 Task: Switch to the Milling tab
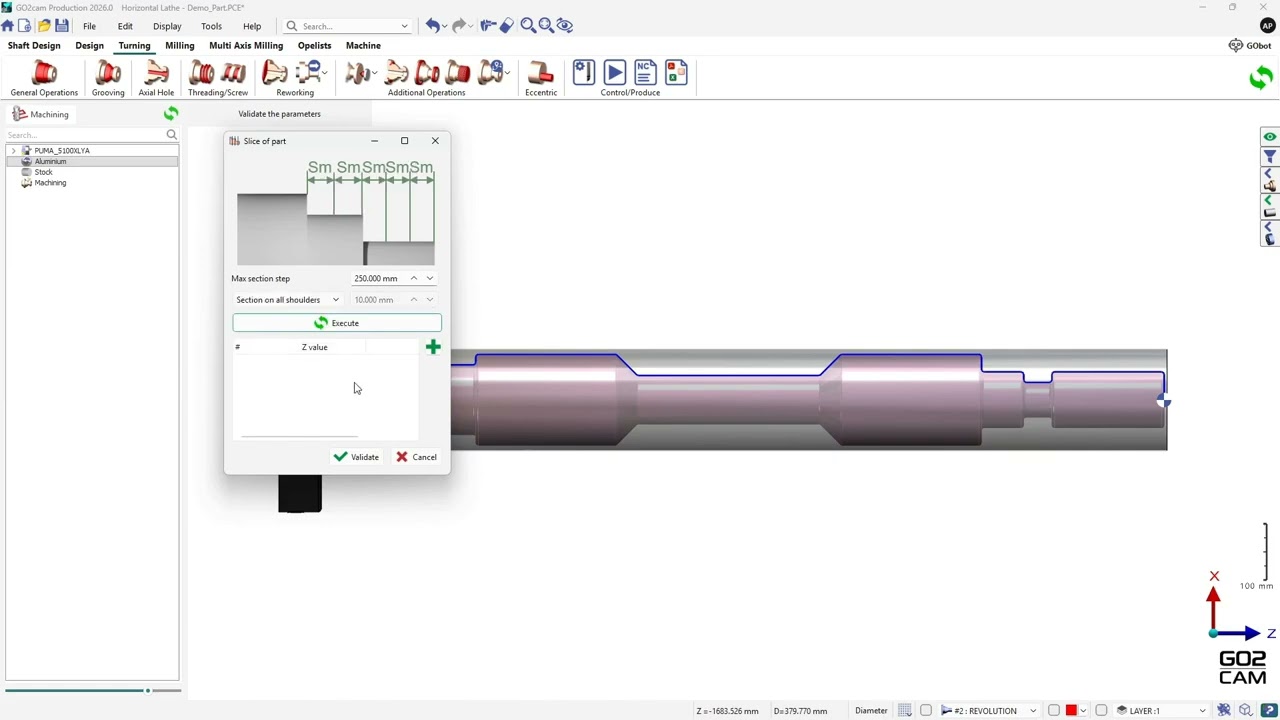180,45
